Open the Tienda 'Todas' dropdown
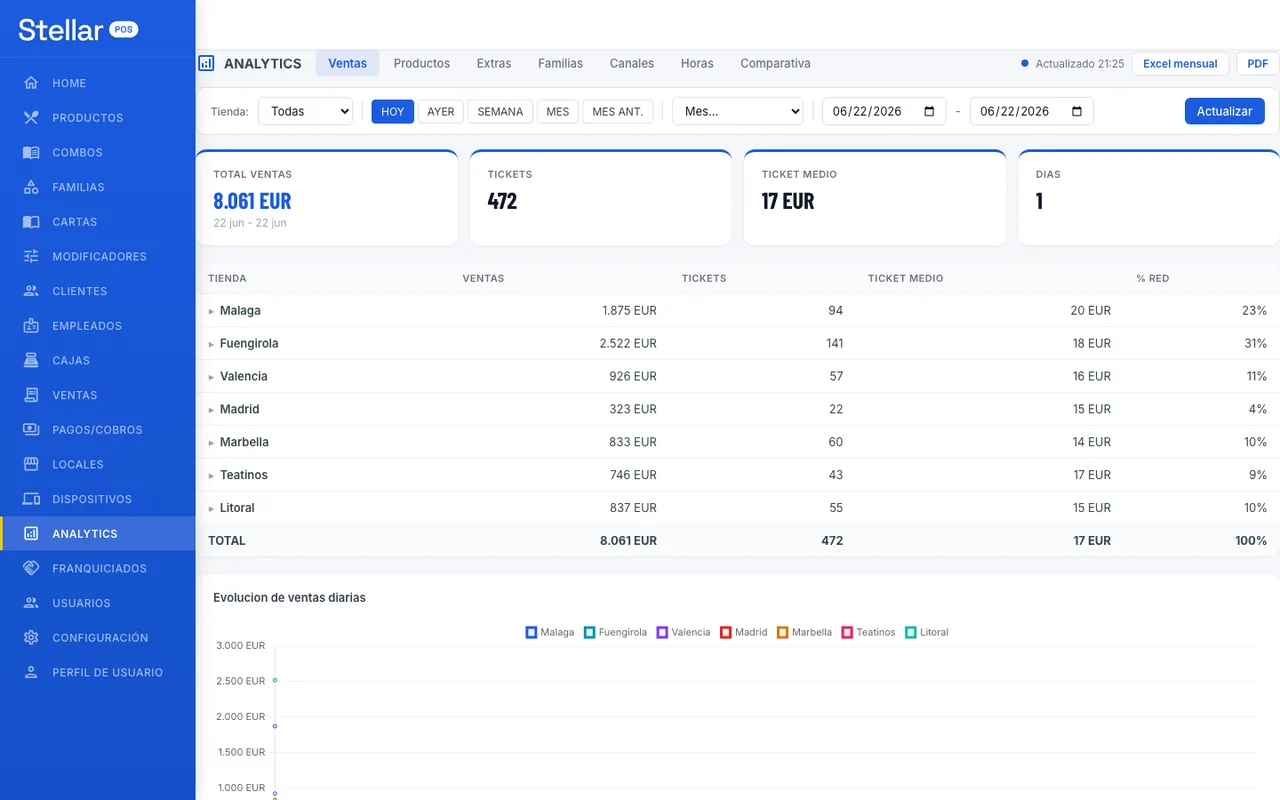The width and height of the screenshot is (1280, 800). [x=305, y=111]
